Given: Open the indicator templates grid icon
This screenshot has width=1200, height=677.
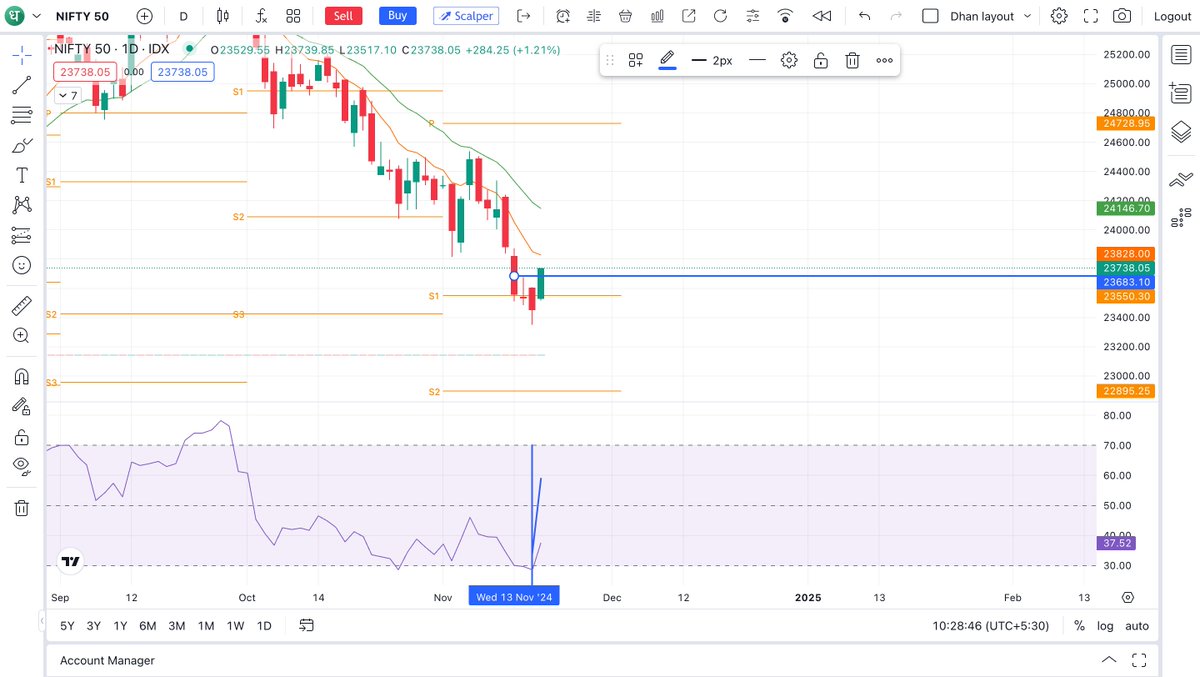Looking at the screenshot, I should pyautogui.click(x=292, y=16).
